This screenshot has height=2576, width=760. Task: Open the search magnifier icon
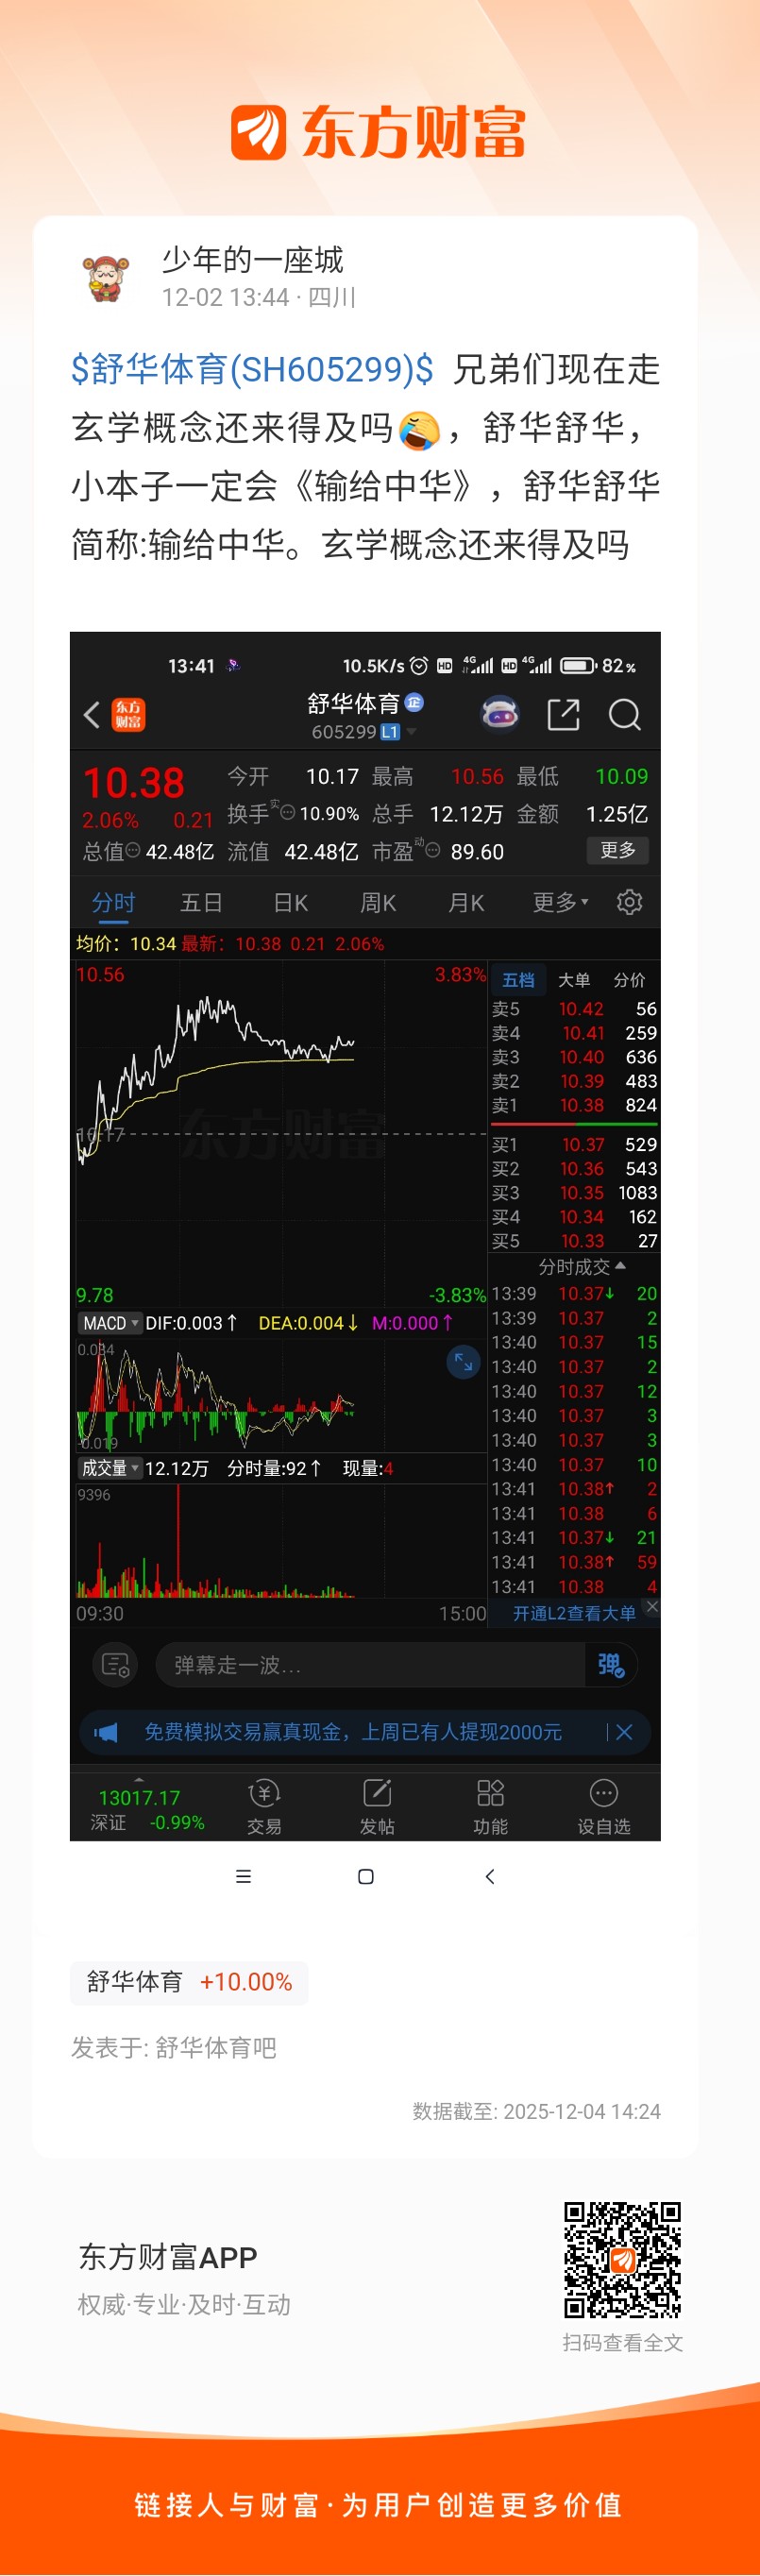tap(625, 714)
